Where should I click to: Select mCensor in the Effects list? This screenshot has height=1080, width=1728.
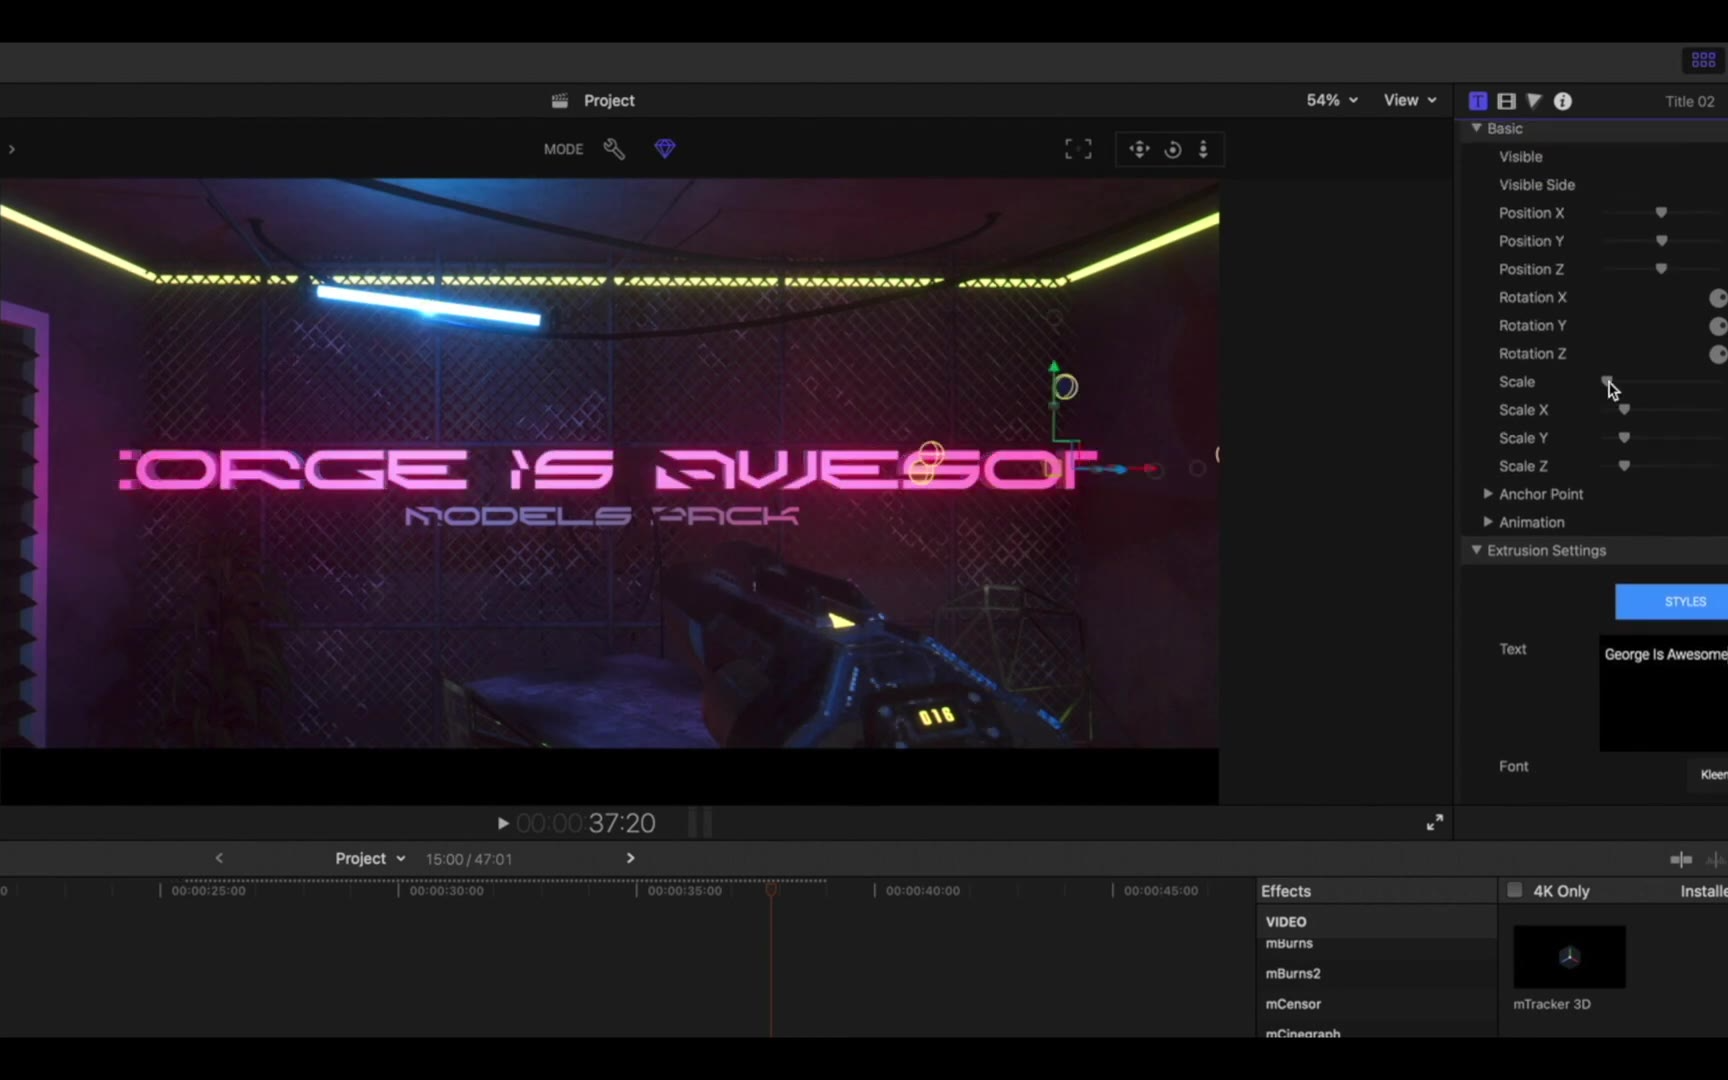pos(1293,1003)
